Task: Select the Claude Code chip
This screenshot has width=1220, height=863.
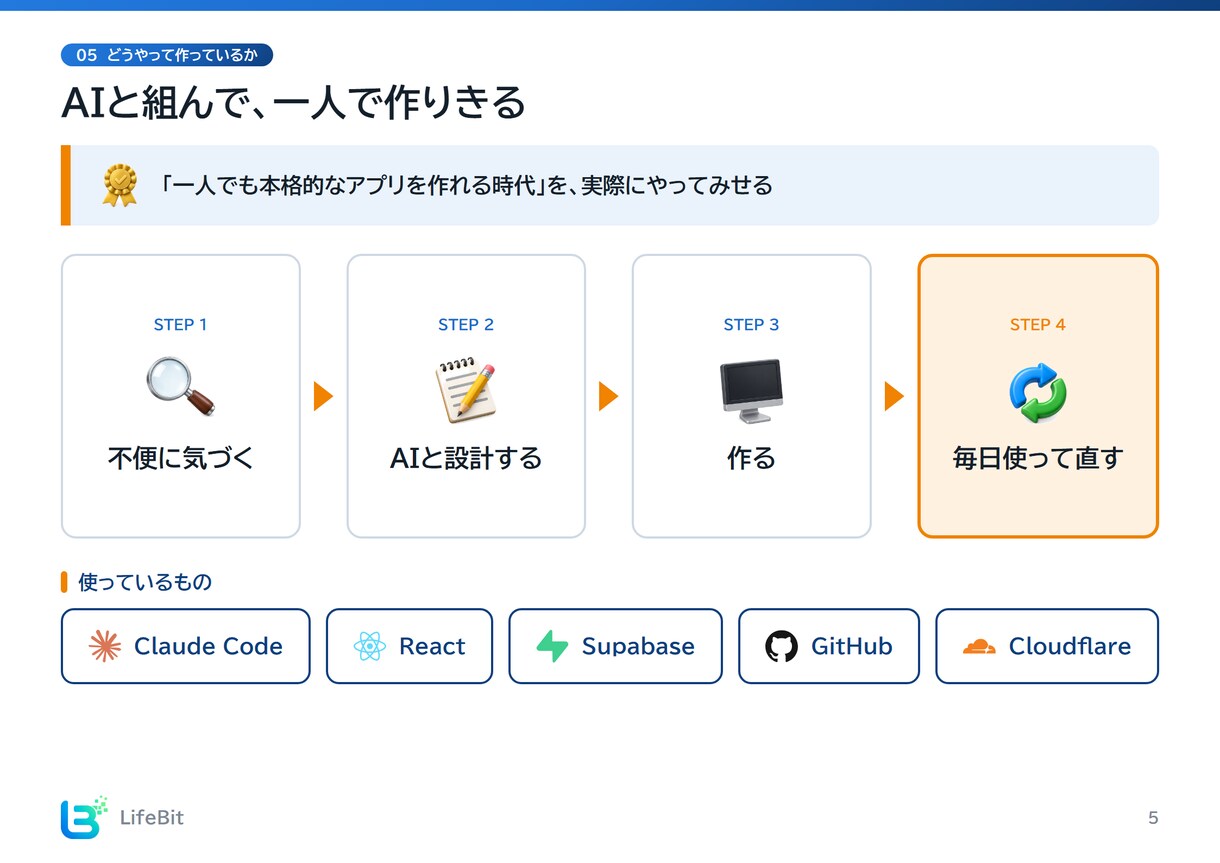Action: pos(186,646)
